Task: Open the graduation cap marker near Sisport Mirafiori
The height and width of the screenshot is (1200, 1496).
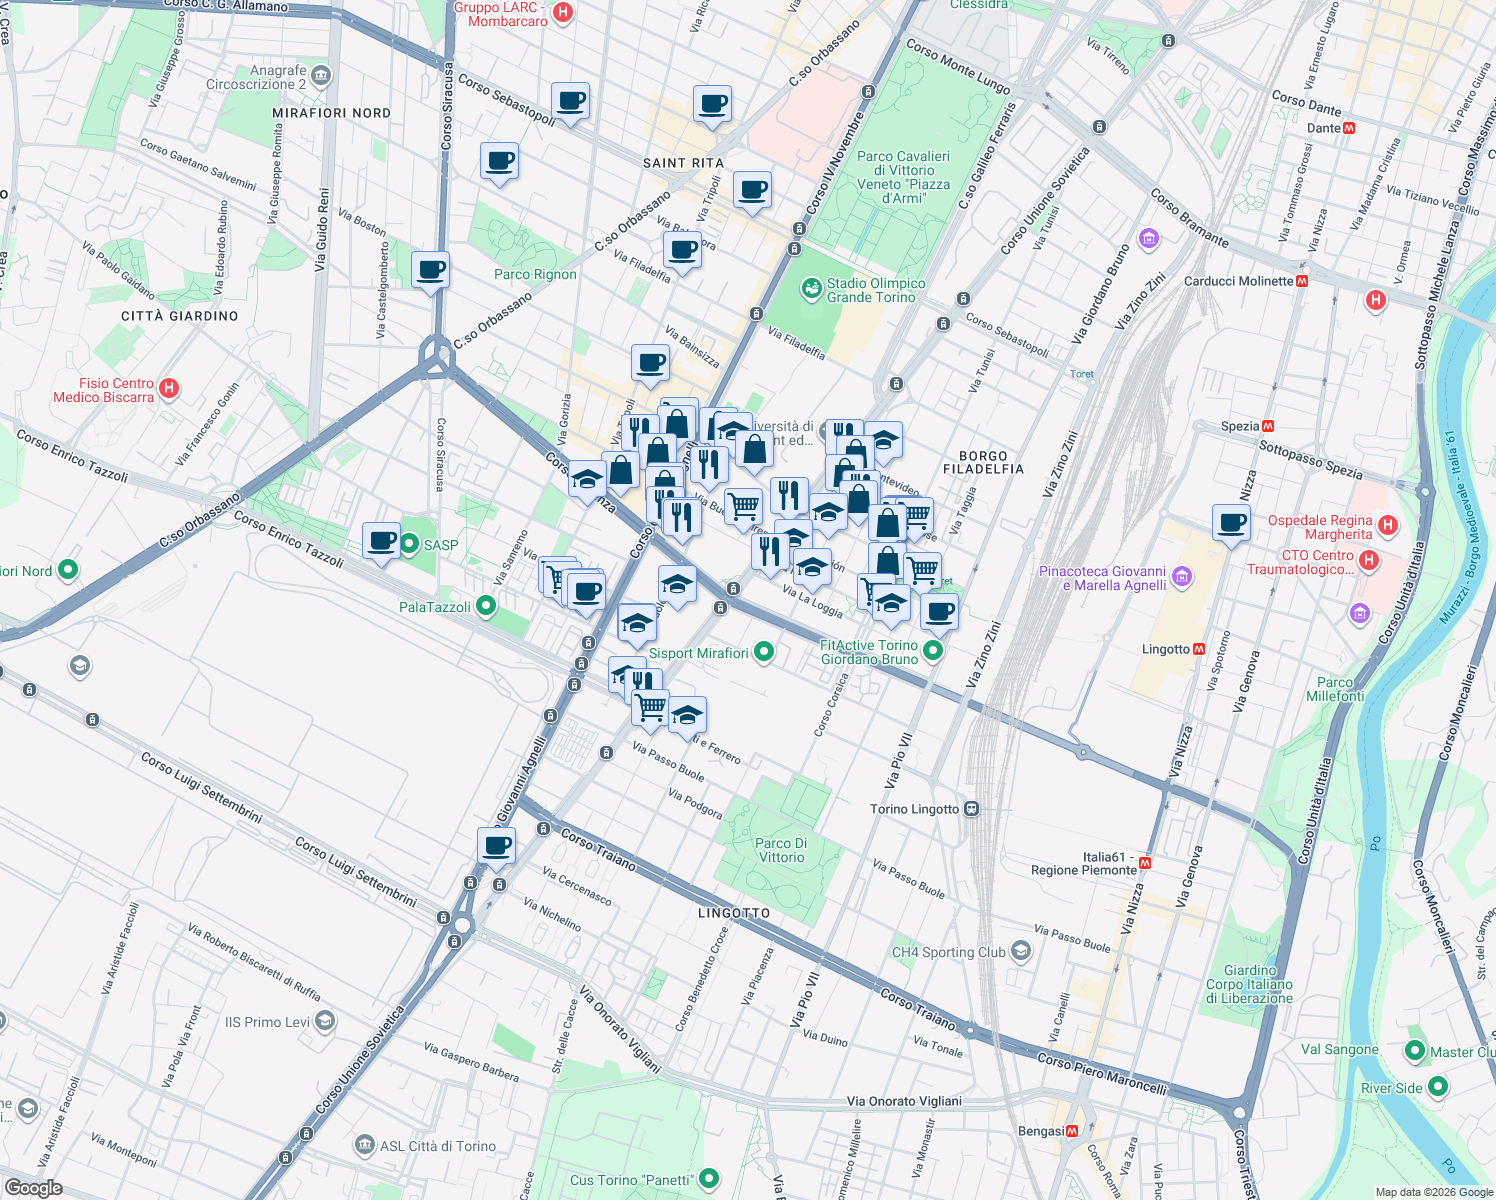Action: tap(637, 624)
